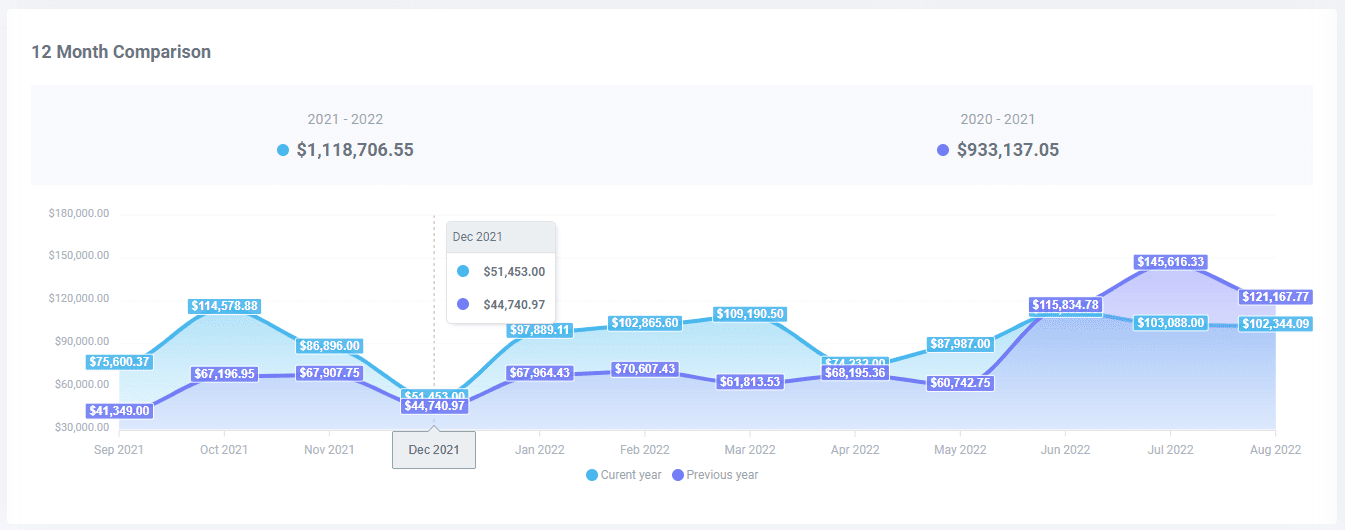Screen dimensions: 1345x530
Task: Click the 12 Month Comparison heading
Action: [121, 52]
